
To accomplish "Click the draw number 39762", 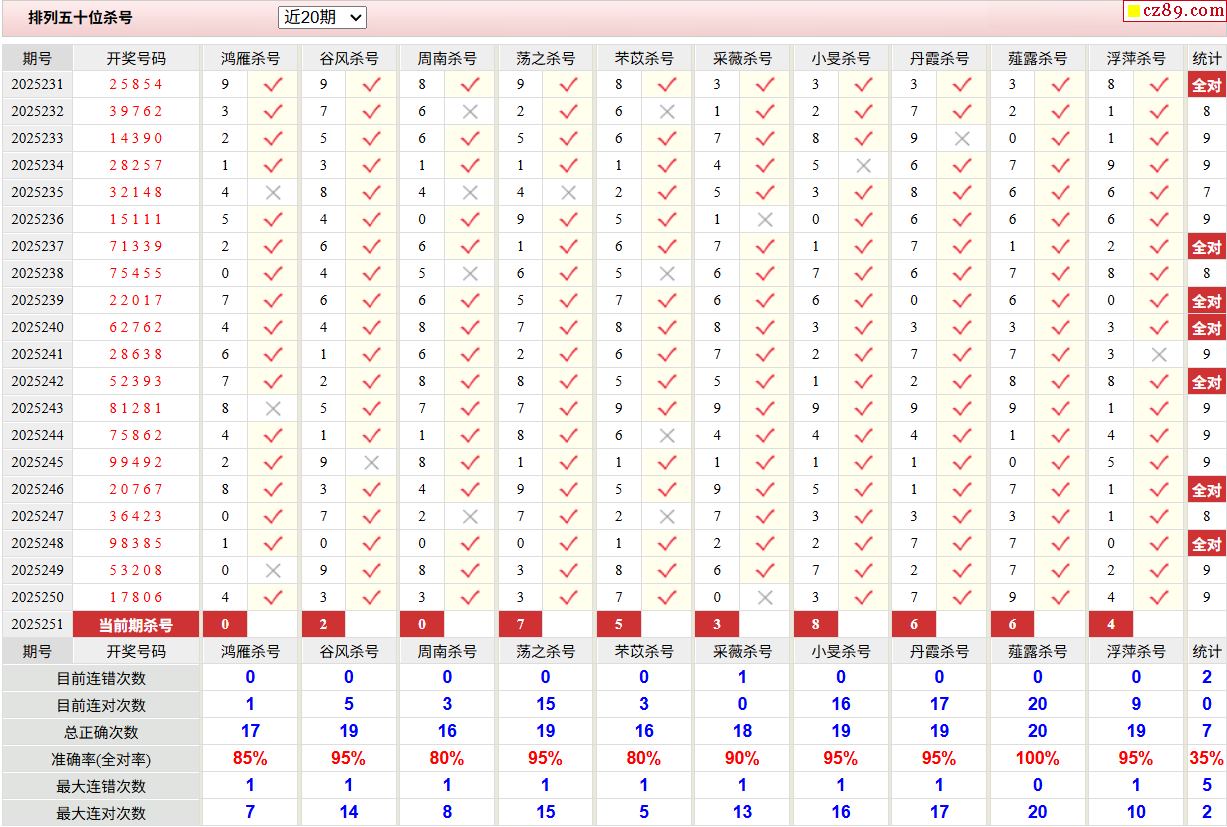I will 136,111.
